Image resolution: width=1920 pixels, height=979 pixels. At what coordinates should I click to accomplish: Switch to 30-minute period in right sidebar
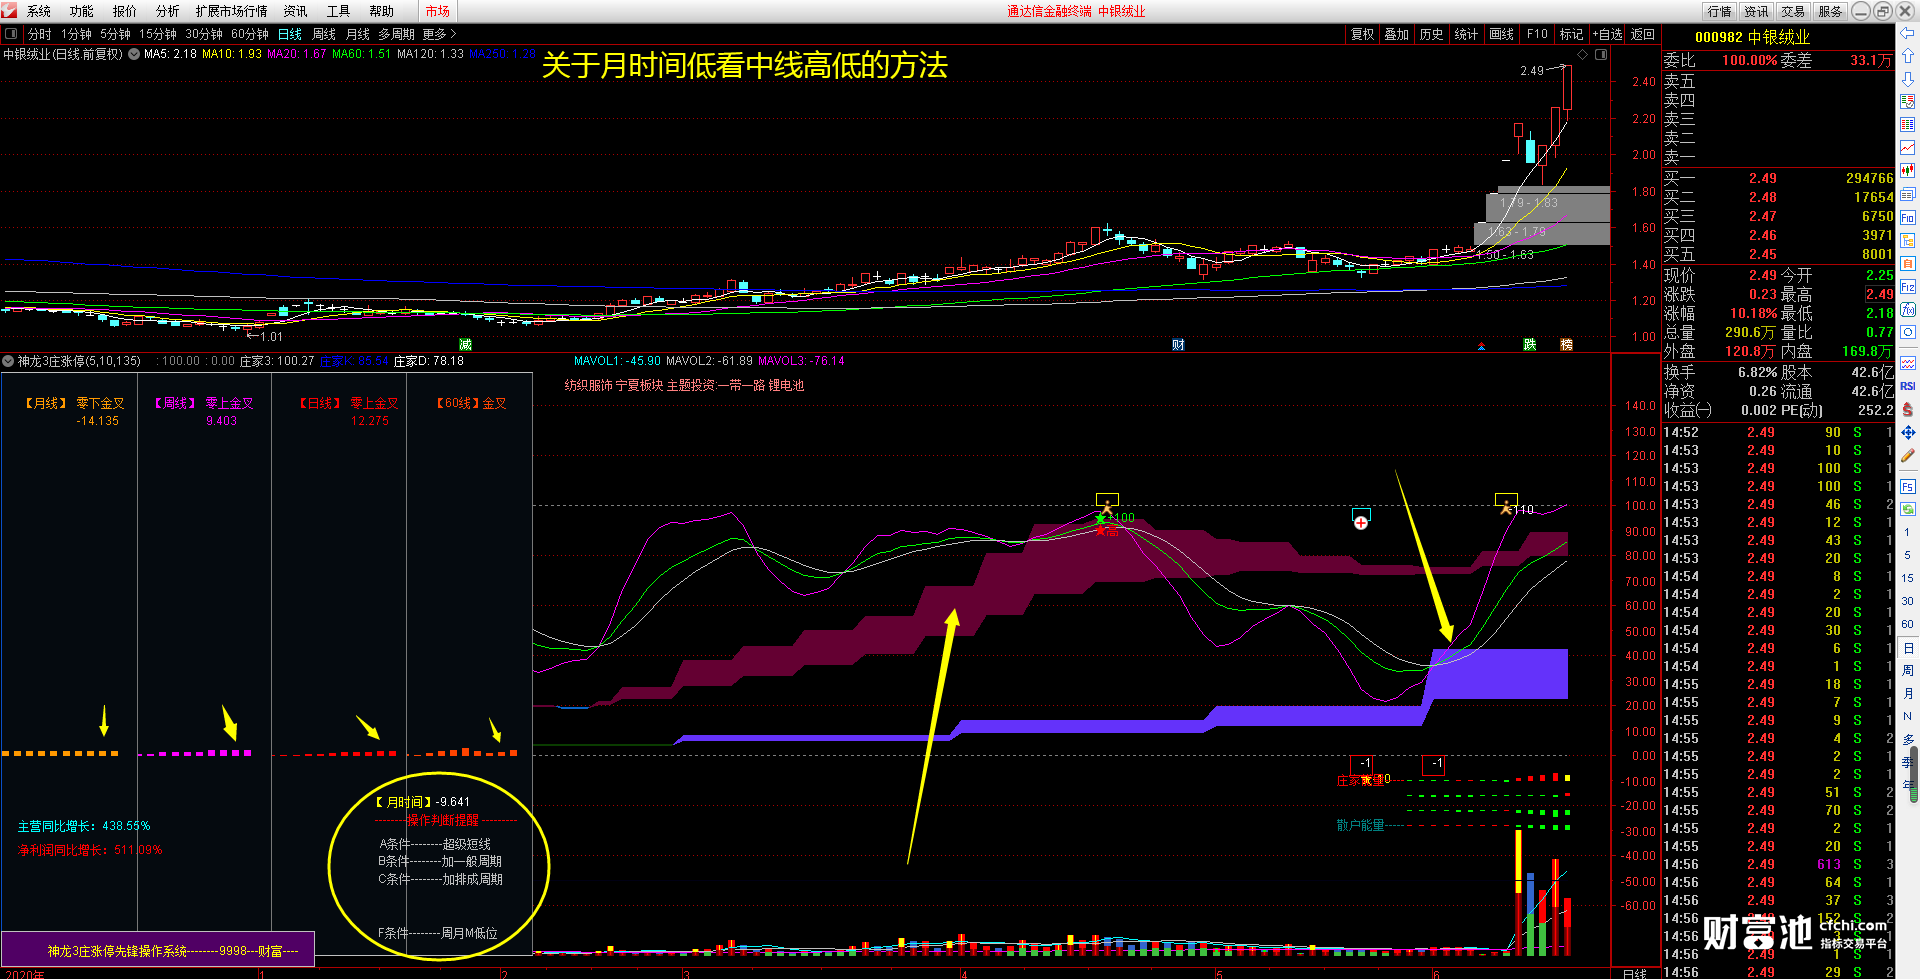1907,600
